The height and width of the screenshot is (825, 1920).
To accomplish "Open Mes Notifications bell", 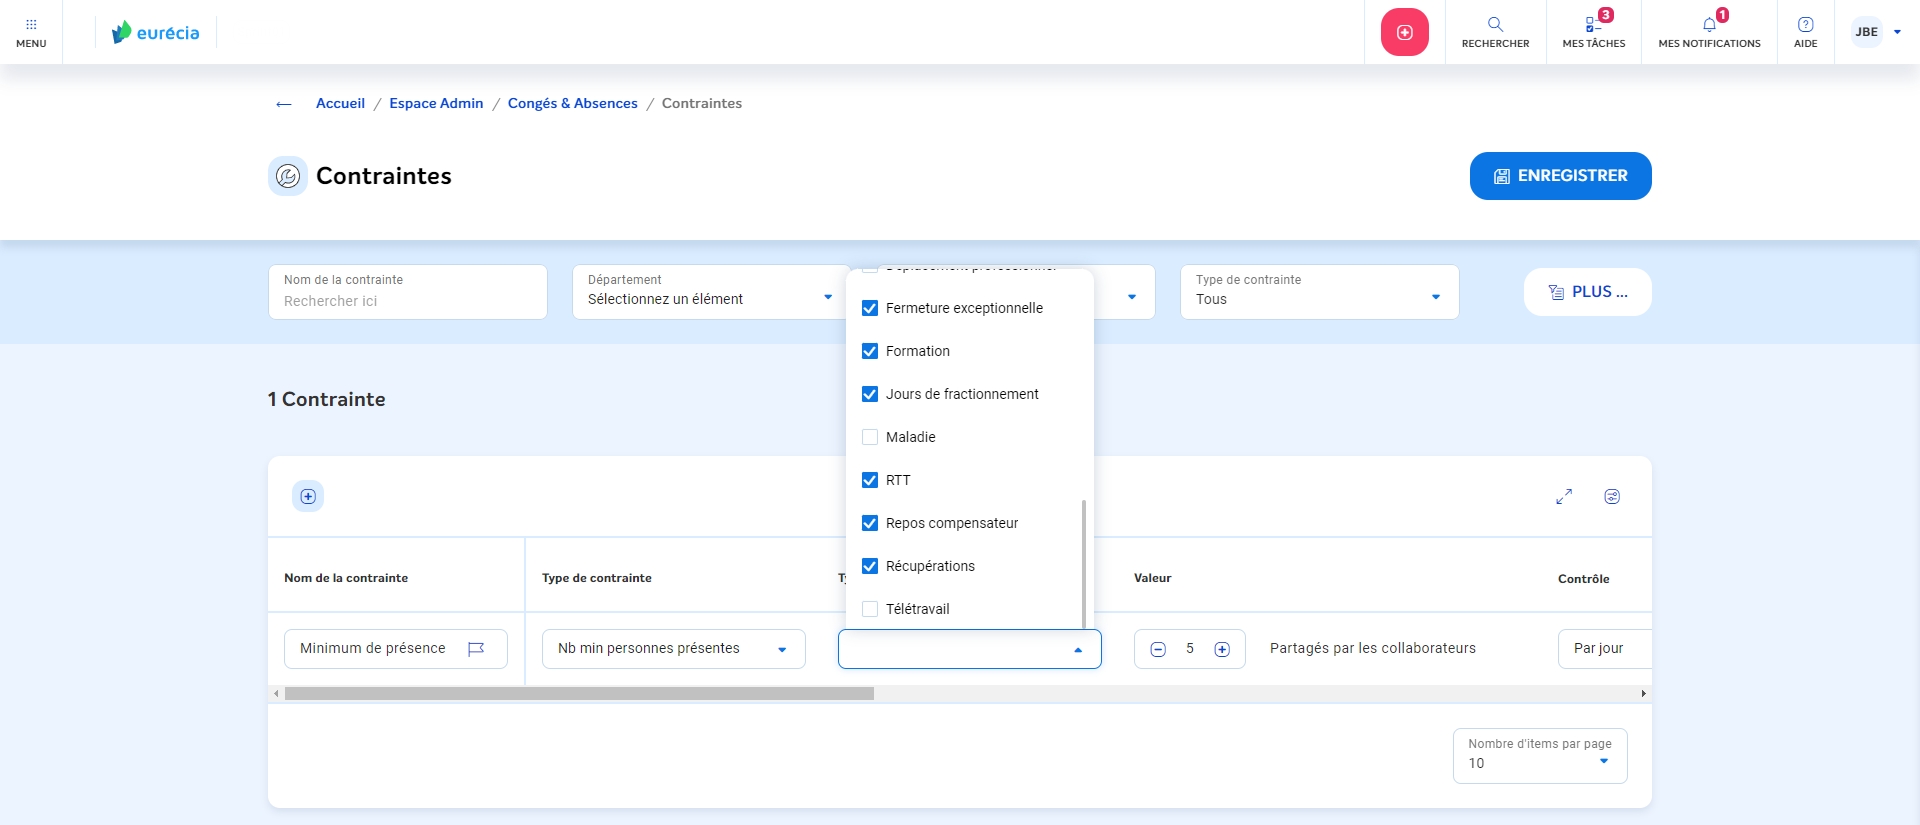I will click(1709, 32).
